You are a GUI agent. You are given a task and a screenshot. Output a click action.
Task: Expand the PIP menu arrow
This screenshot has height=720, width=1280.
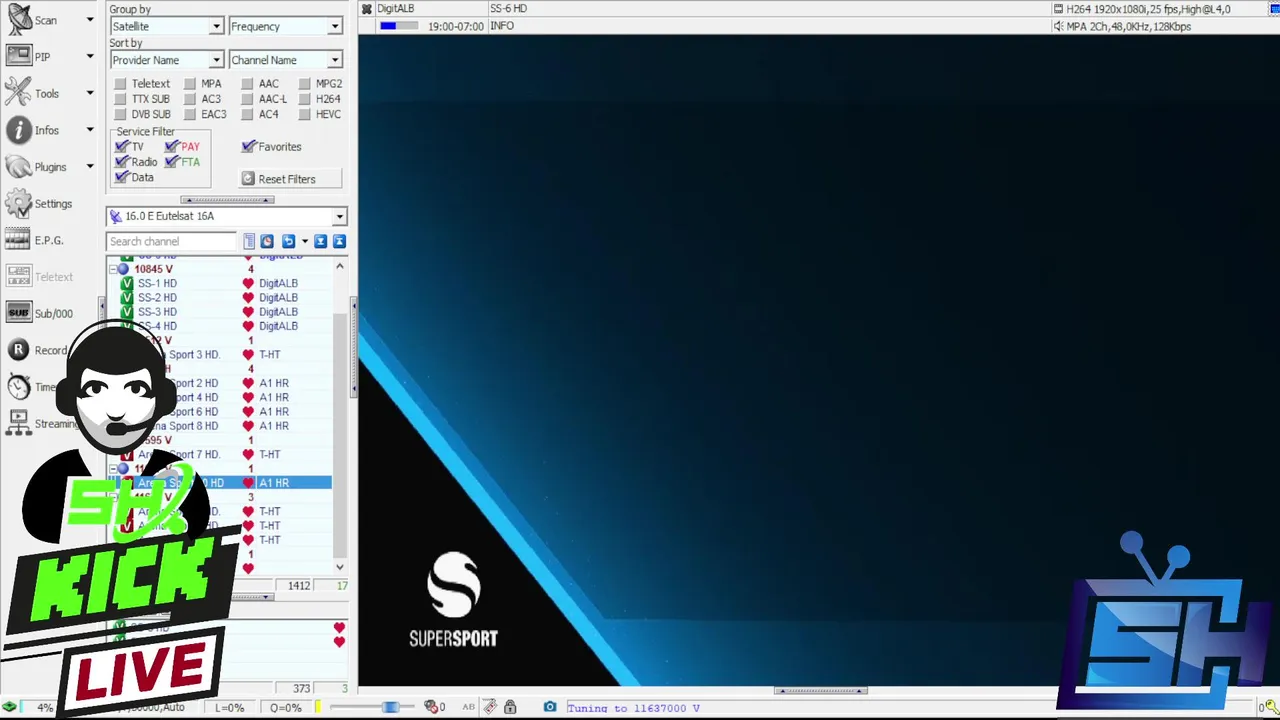click(x=89, y=57)
